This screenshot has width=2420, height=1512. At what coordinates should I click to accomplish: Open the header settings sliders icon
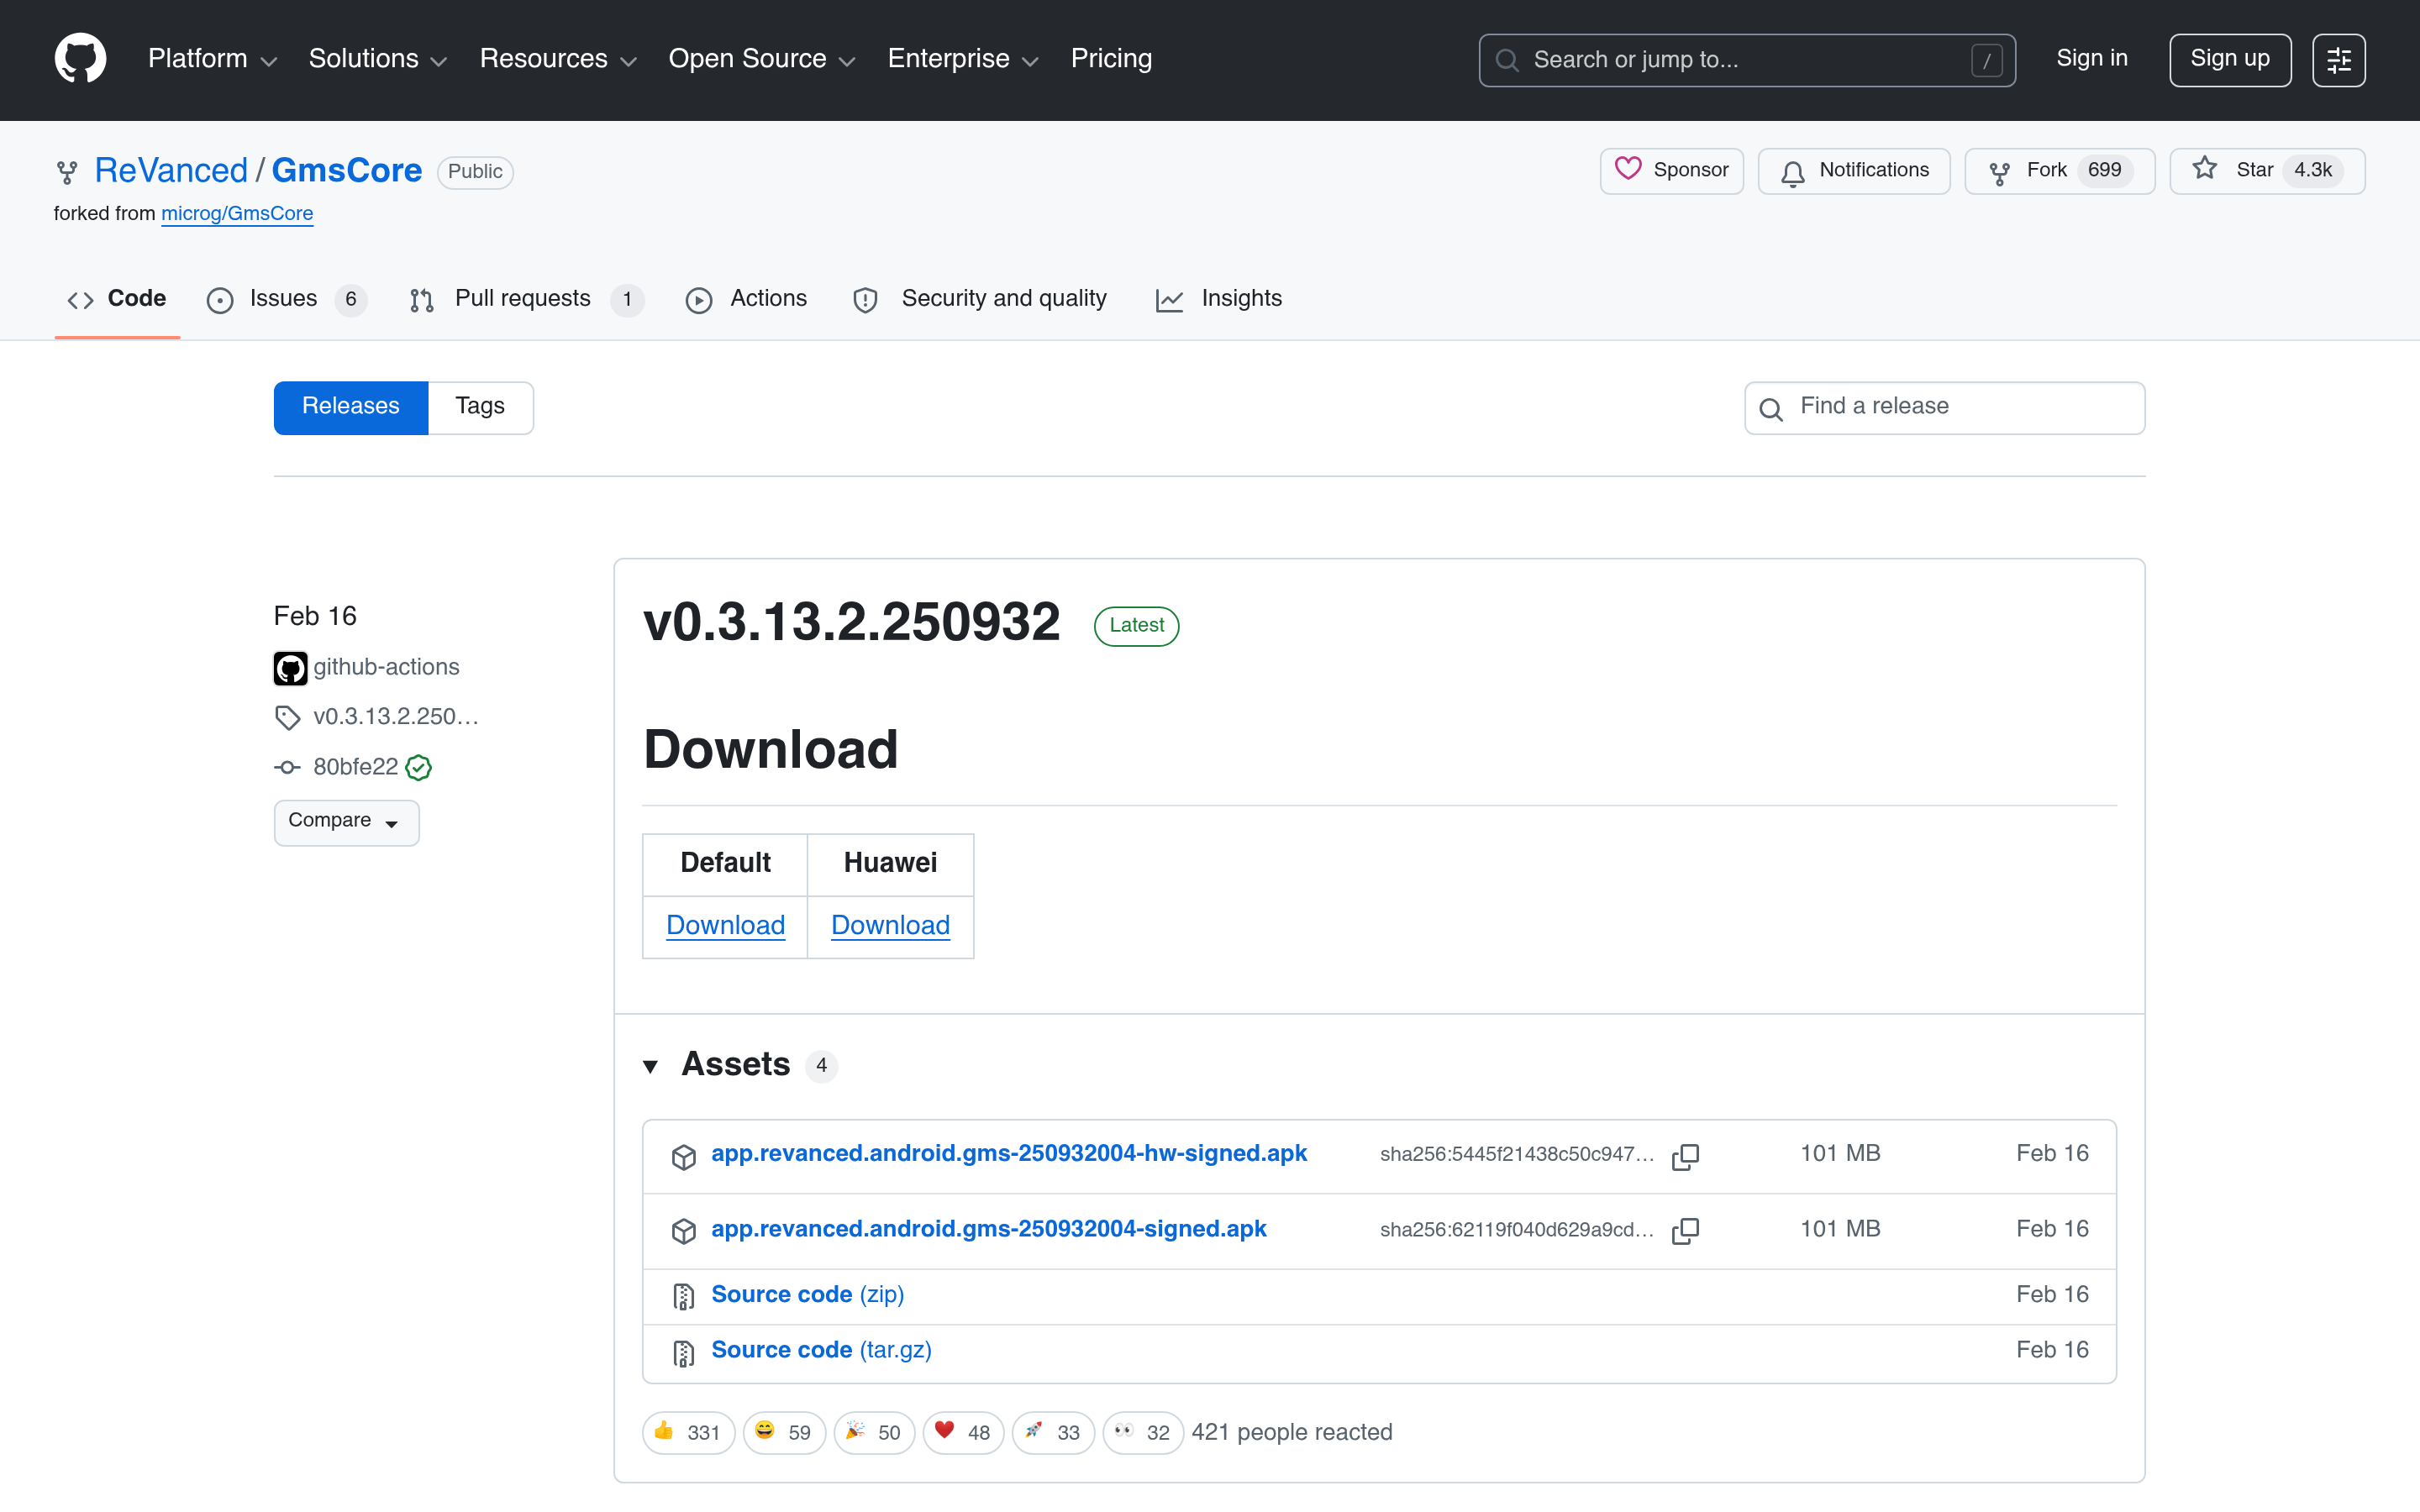pyautogui.click(x=2338, y=60)
